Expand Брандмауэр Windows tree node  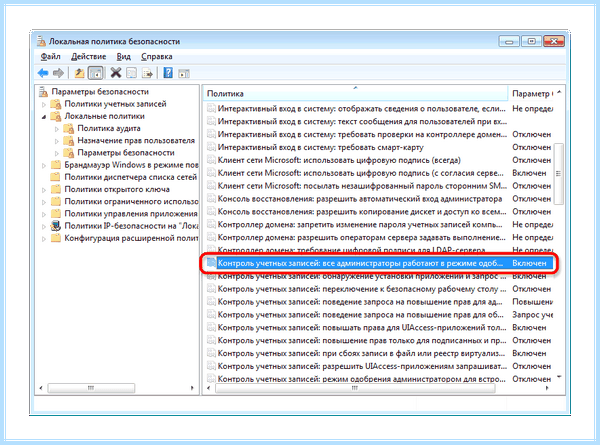tap(44, 166)
